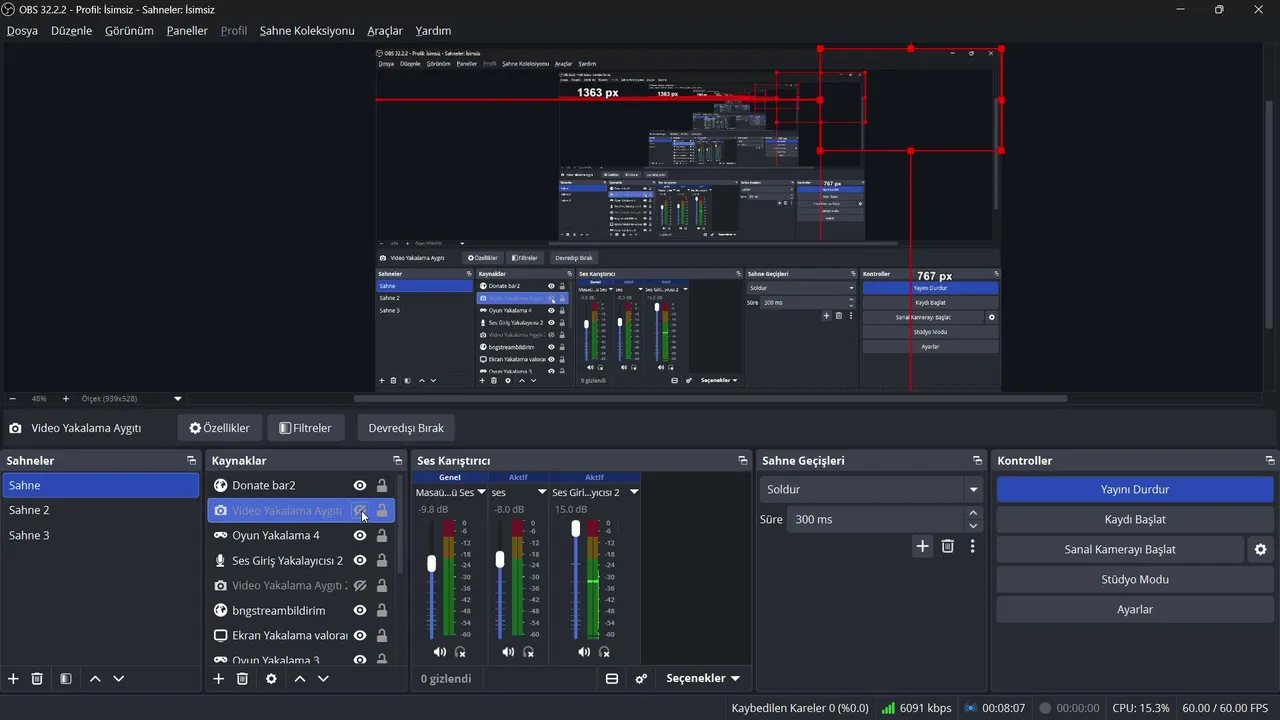Open the Dosya menu
The height and width of the screenshot is (720, 1280).
[x=22, y=31]
